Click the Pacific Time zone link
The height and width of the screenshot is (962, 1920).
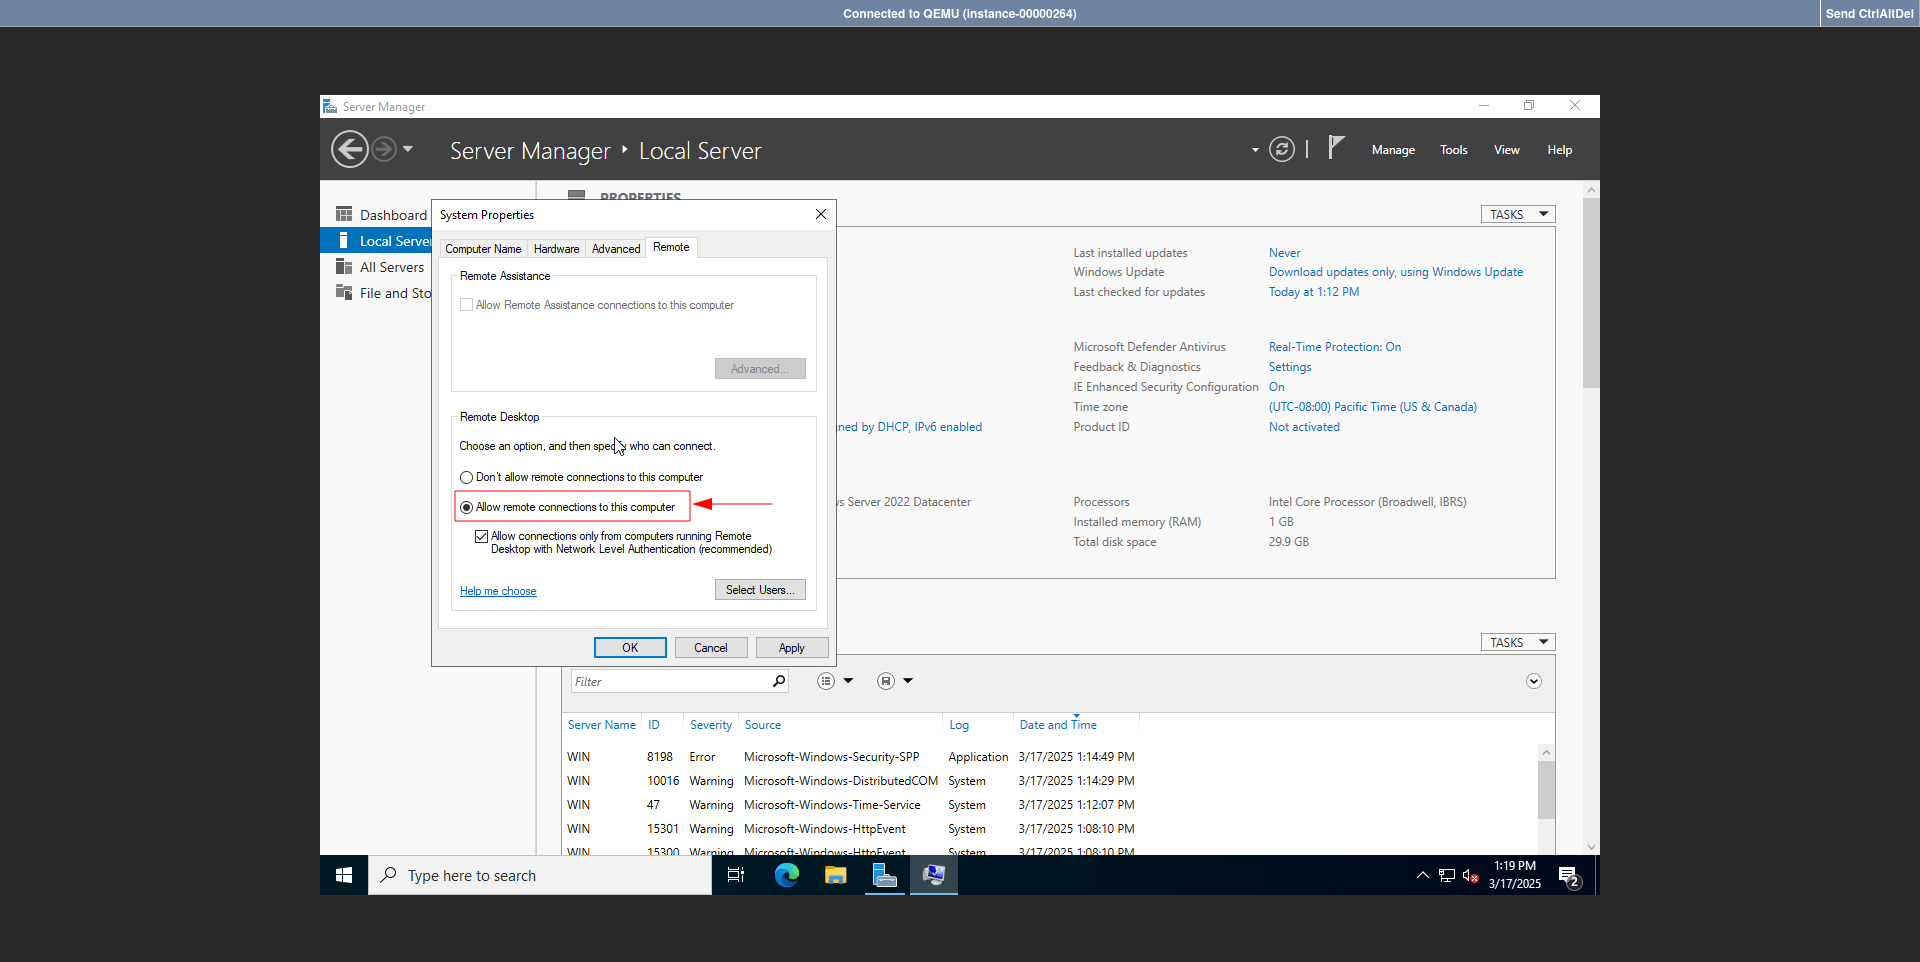(1373, 407)
